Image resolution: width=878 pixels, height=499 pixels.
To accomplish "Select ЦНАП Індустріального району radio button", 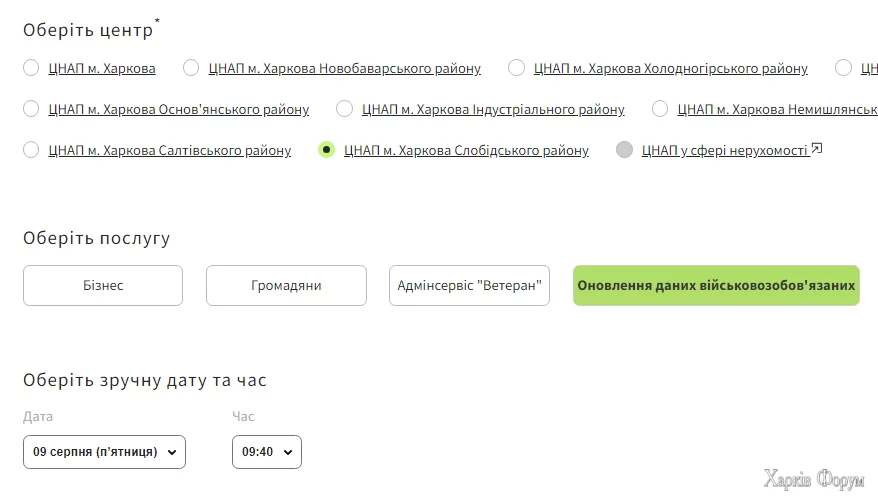I will click(344, 109).
